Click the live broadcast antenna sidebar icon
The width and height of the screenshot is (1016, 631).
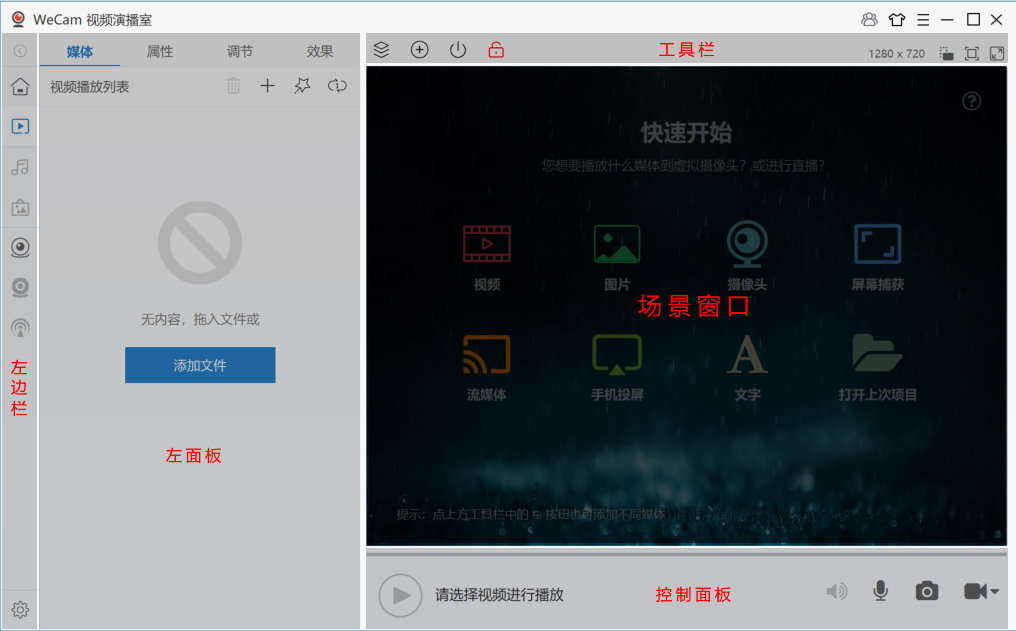[x=20, y=327]
